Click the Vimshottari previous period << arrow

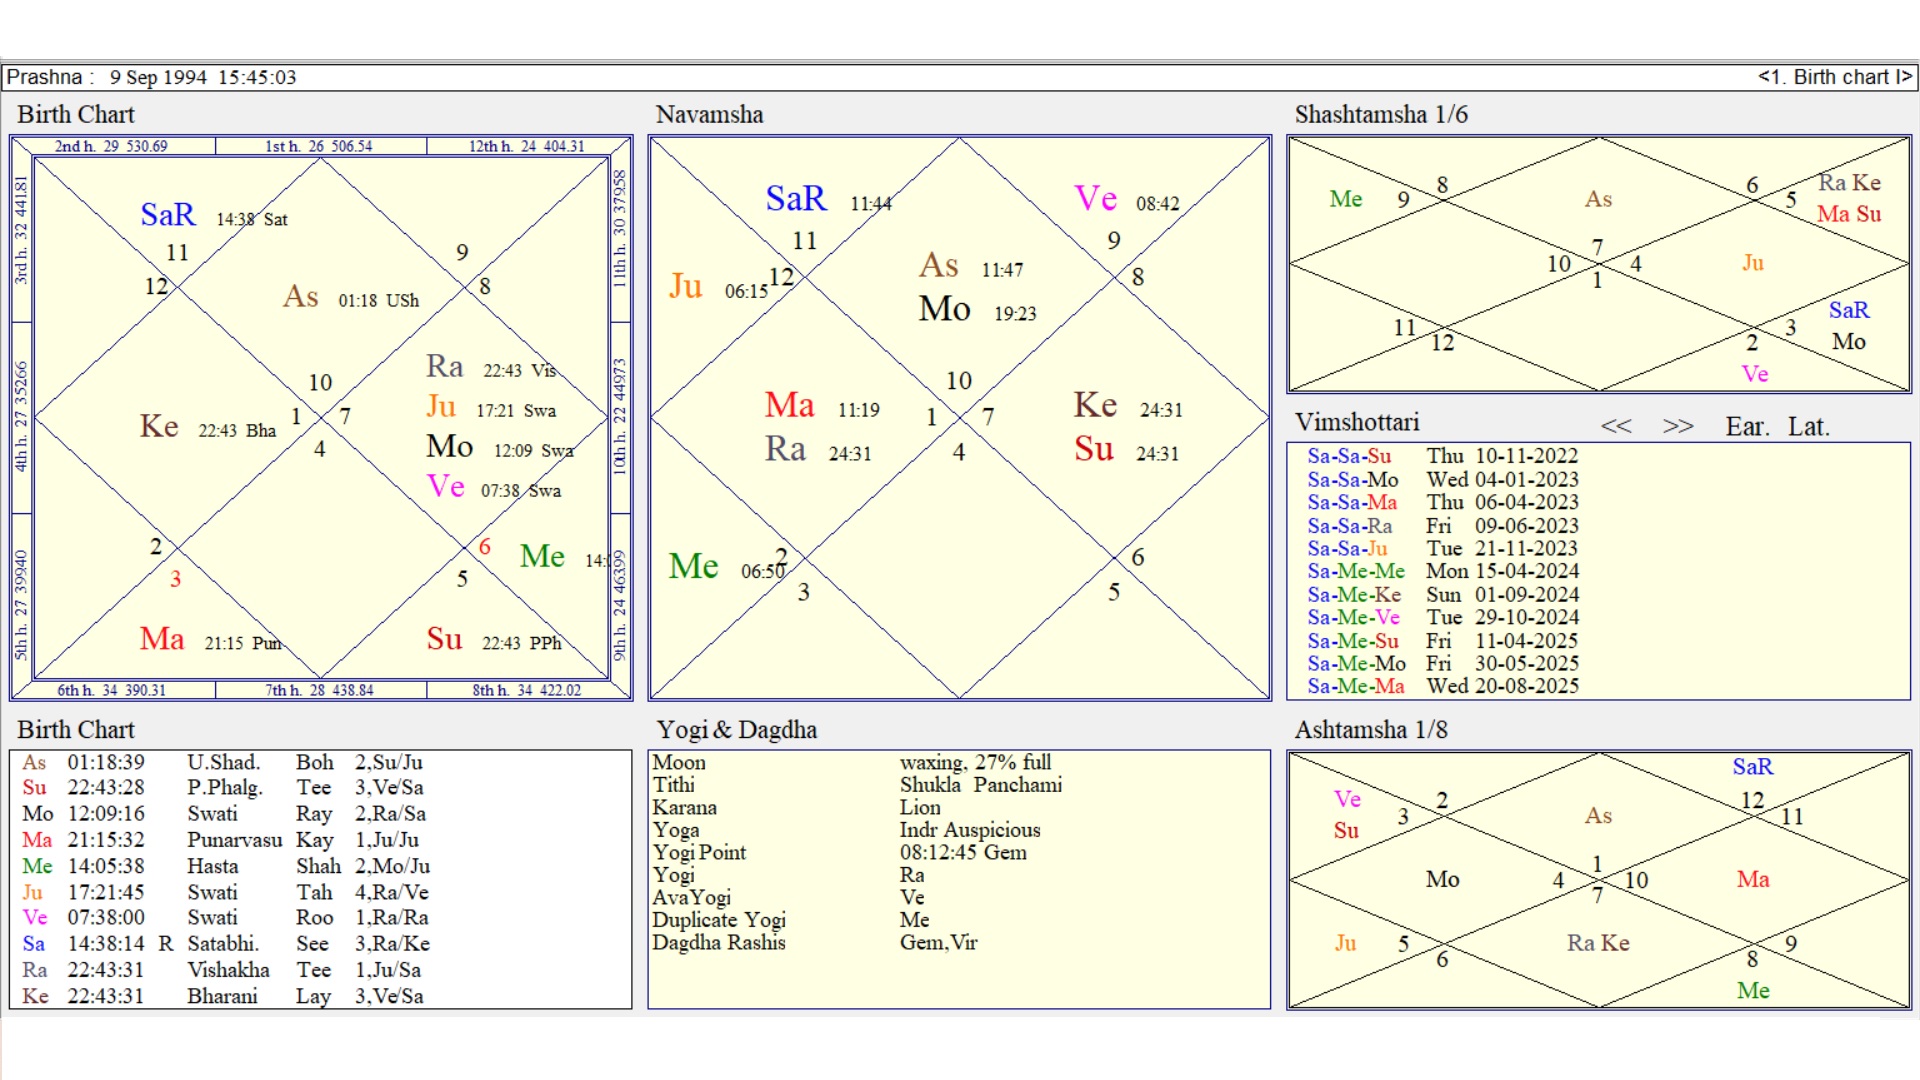pyautogui.click(x=1616, y=427)
